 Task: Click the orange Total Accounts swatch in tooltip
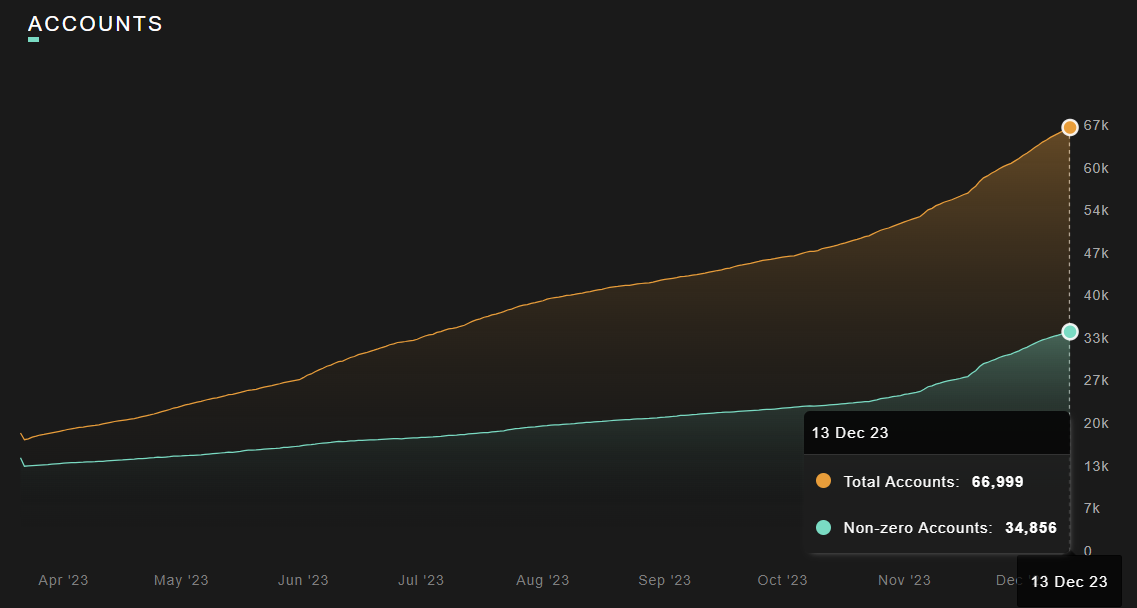pyautogui.click(x=823, y=480)
